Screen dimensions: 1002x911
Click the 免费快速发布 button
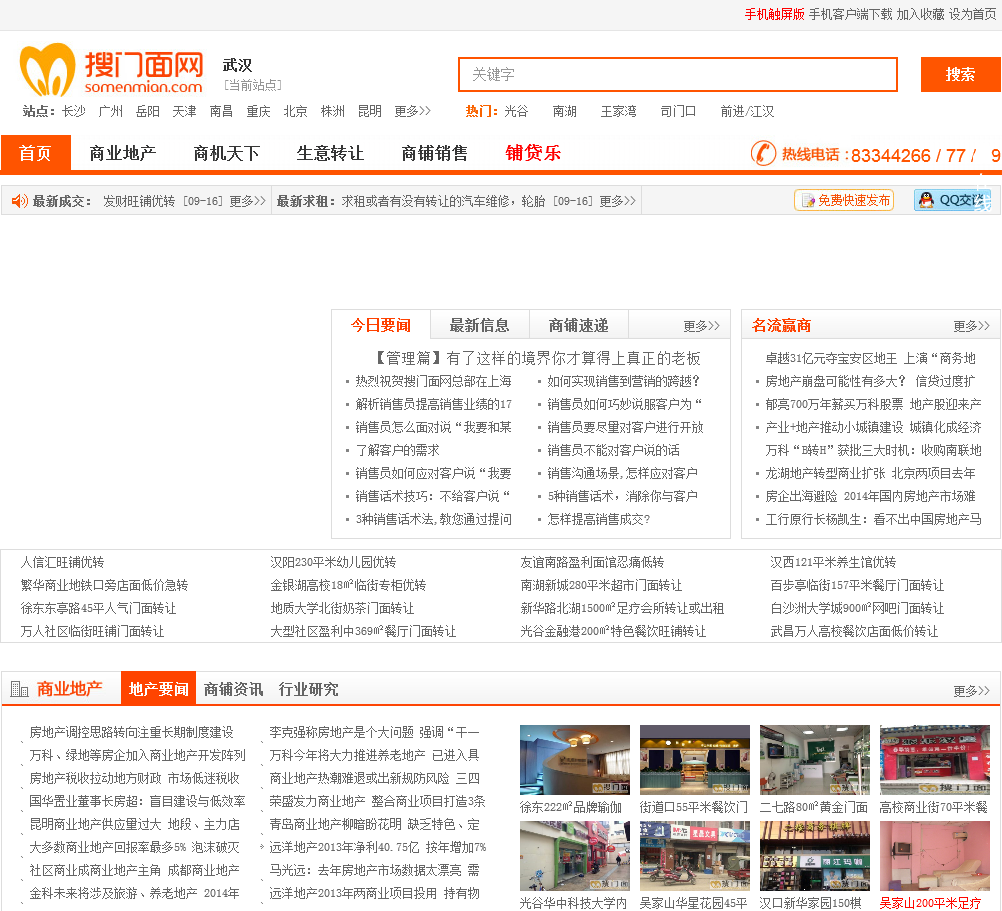click(844, 201)
